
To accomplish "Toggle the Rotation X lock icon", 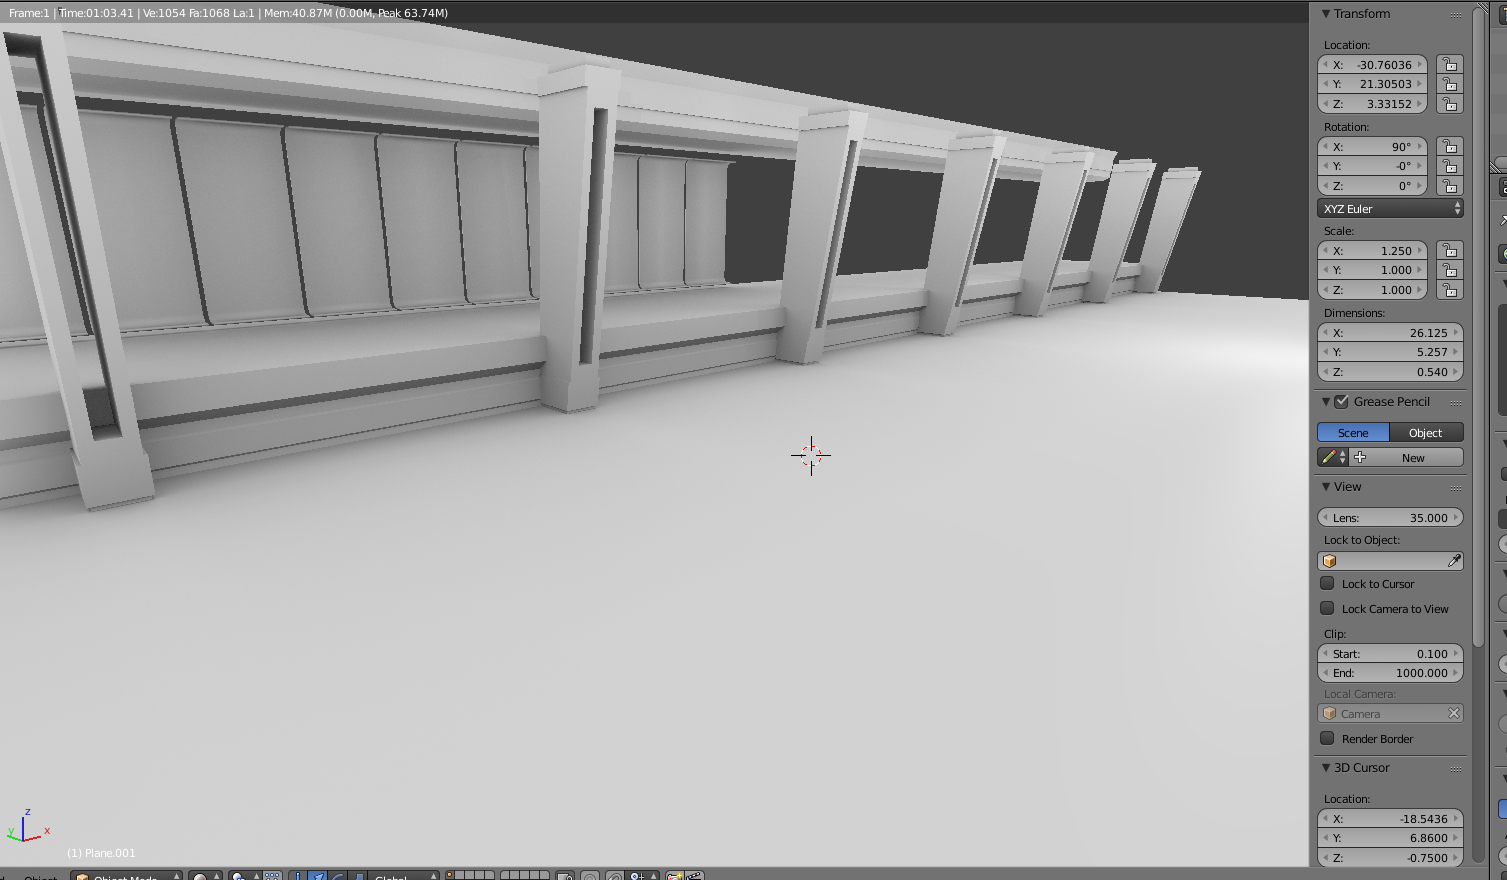I will pyautogui.click(x=1449, y=146).
